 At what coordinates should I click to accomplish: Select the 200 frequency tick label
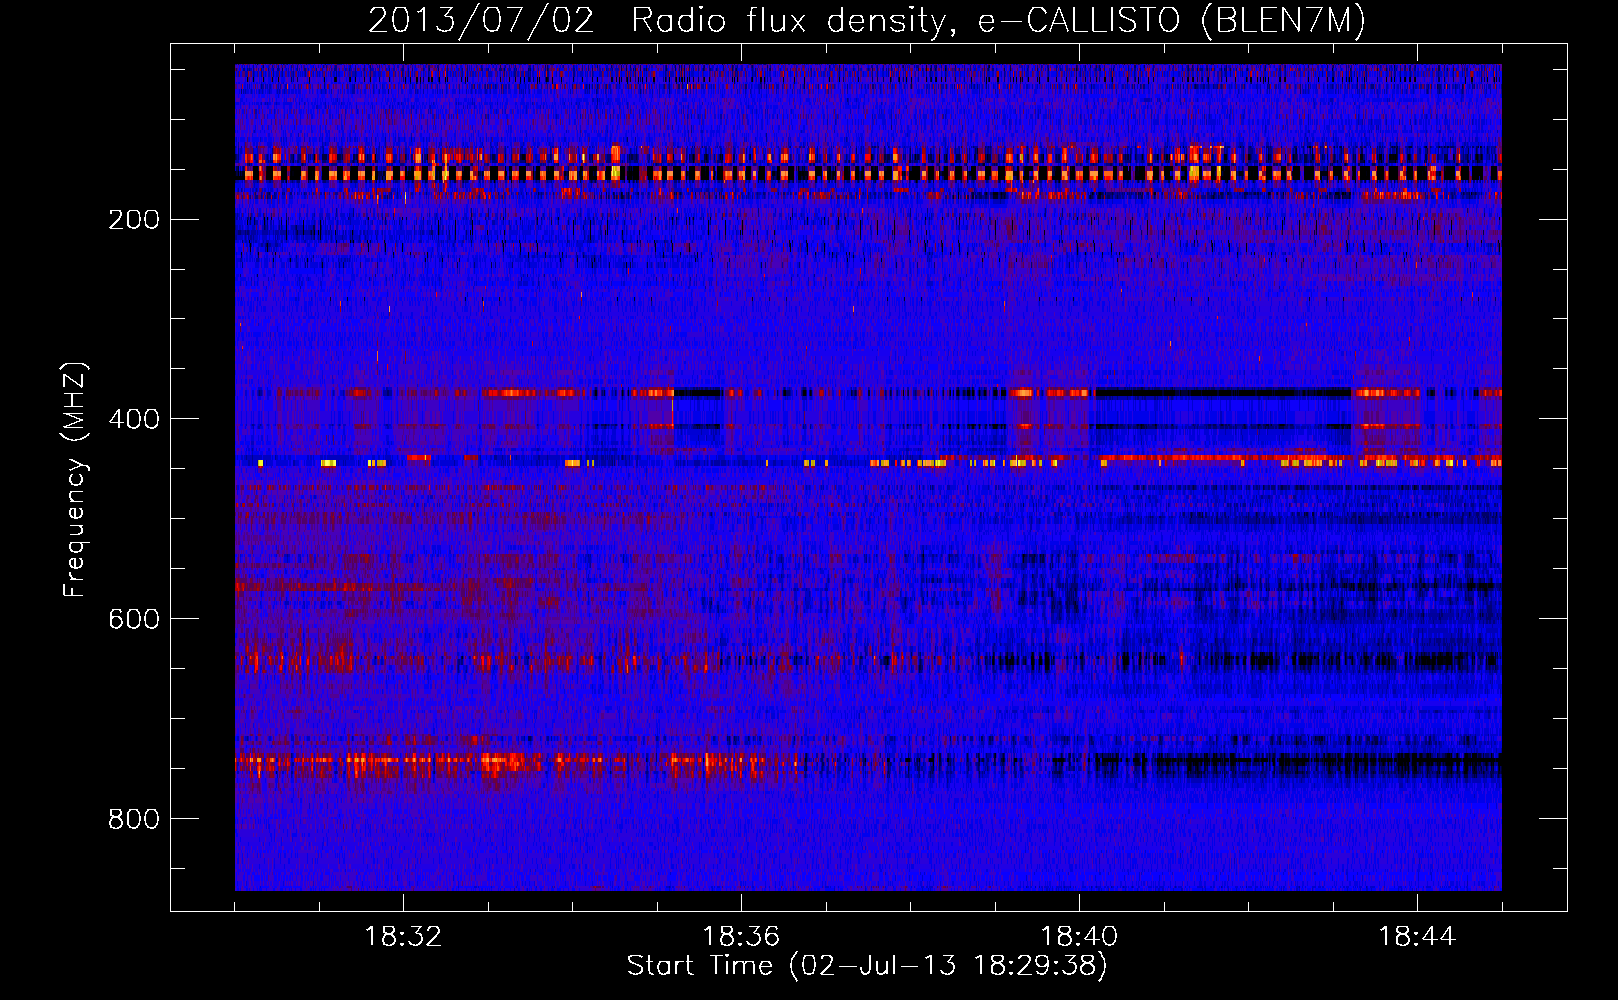click(134, 219)
